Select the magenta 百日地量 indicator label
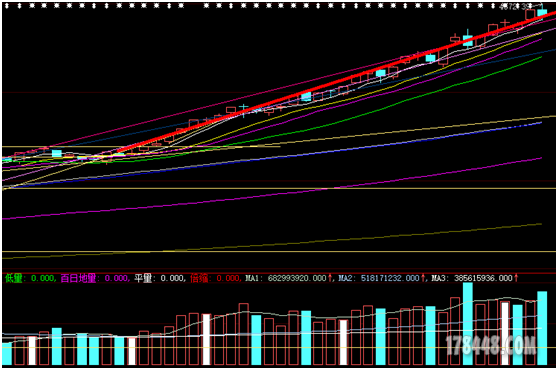The height and width of the screenshot is (370, 558). (78, 278)
